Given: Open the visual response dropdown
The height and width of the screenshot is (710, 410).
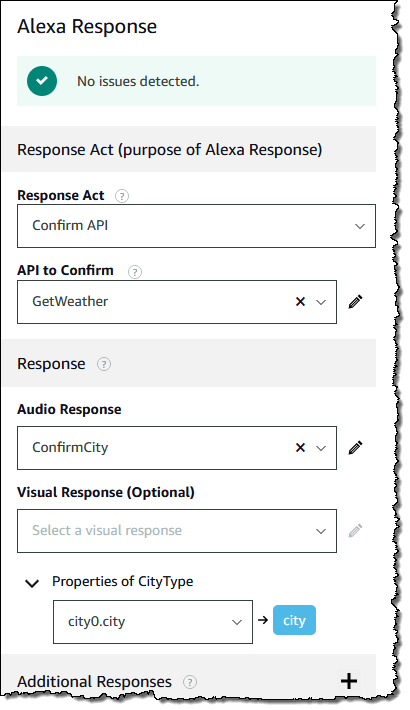Looking at the screenshot, I should click(177, 531).
